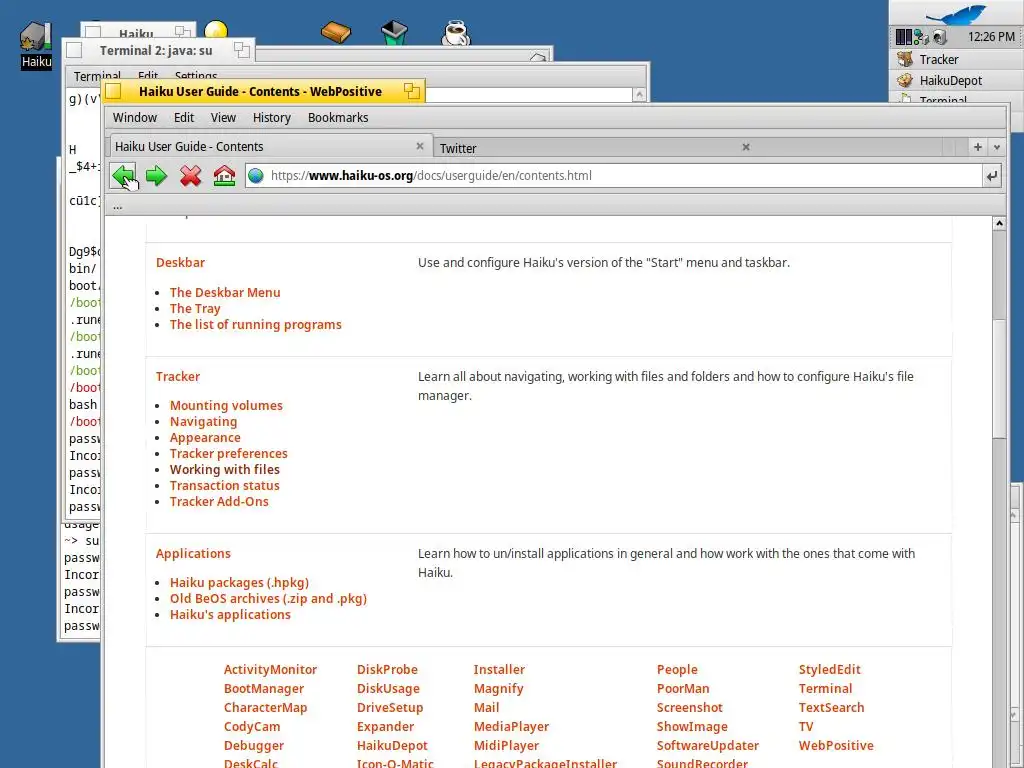
Task: Click the vertical scrollbar thumb in WebPositive
Action: click(x=999, y=379)
